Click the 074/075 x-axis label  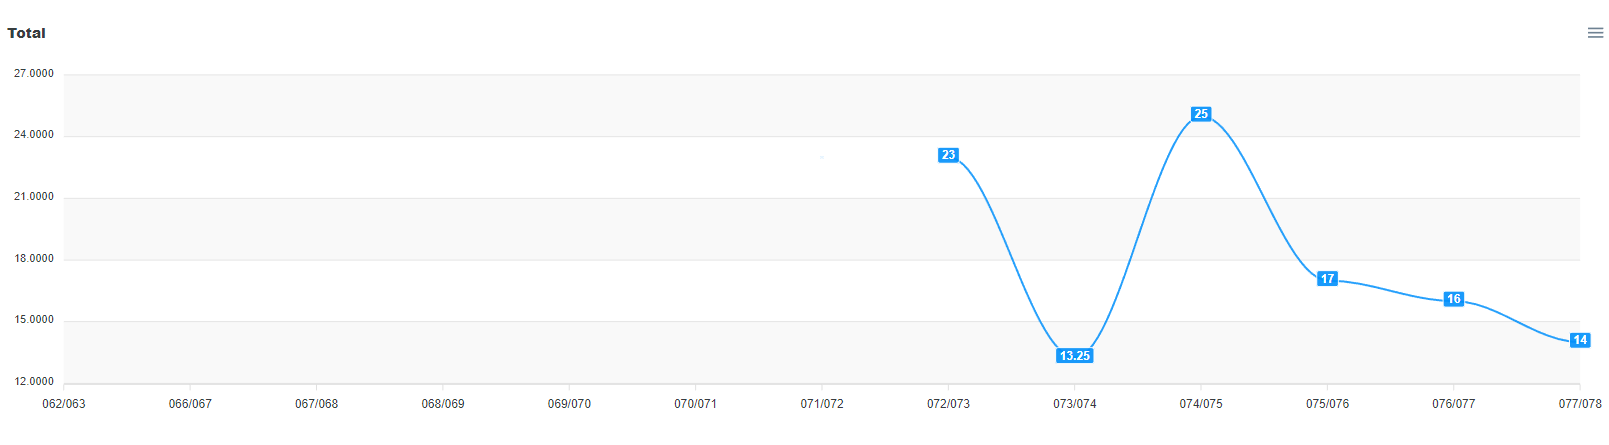pos(1201,404)
